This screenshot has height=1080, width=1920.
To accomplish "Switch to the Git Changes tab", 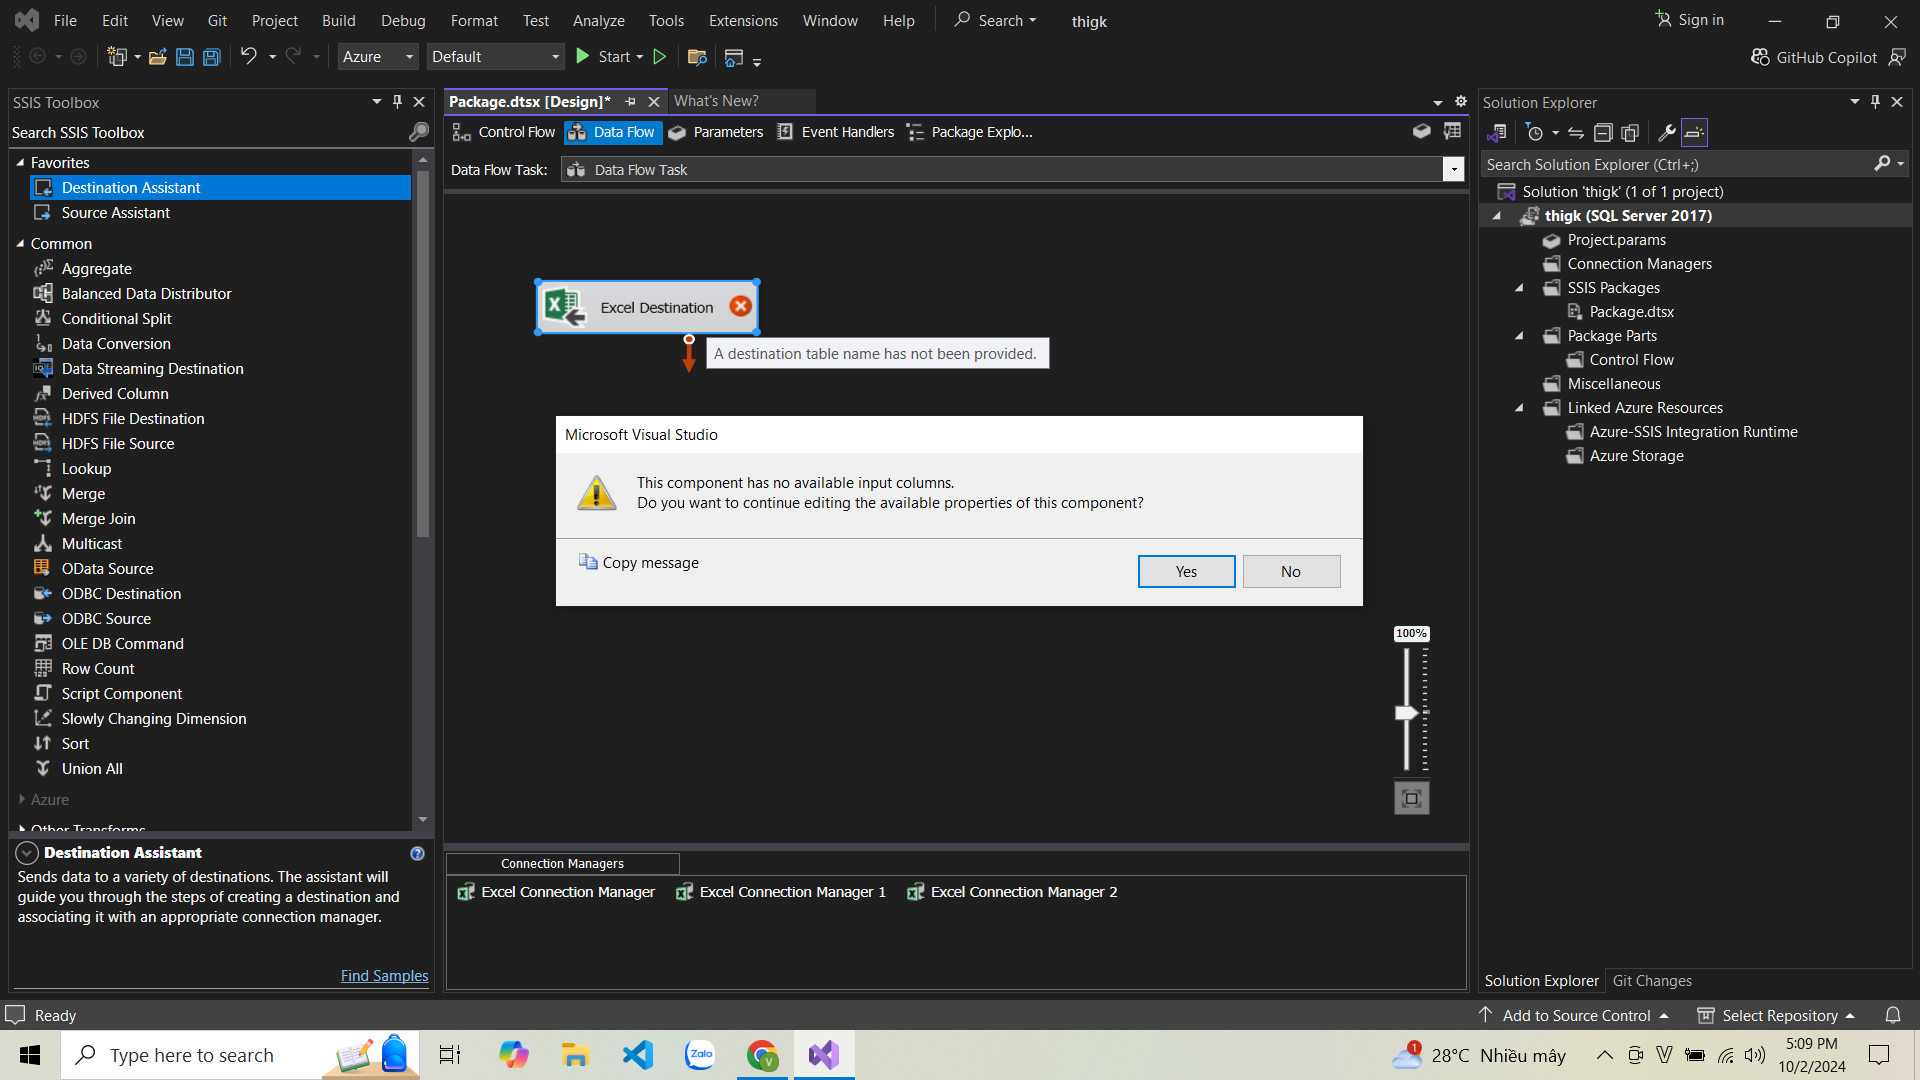I will point(1652,981).
